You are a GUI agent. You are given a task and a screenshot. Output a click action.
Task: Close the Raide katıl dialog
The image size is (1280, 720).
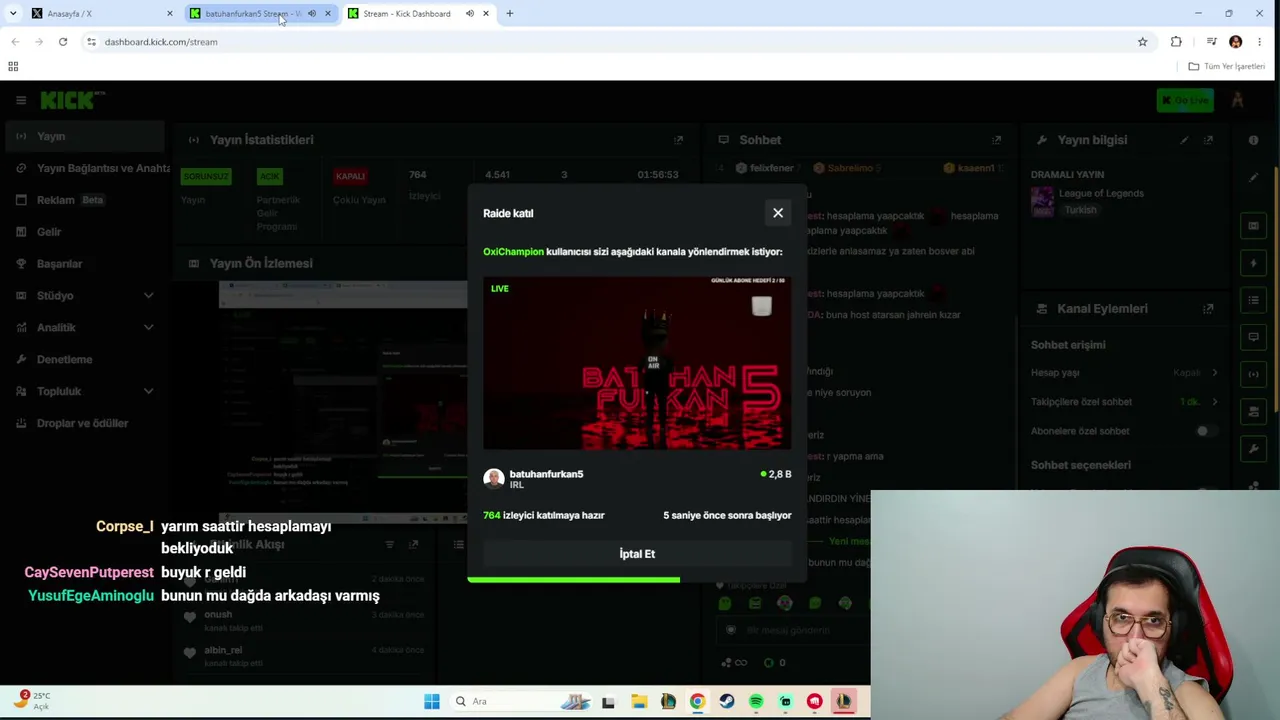click(778, 213)
